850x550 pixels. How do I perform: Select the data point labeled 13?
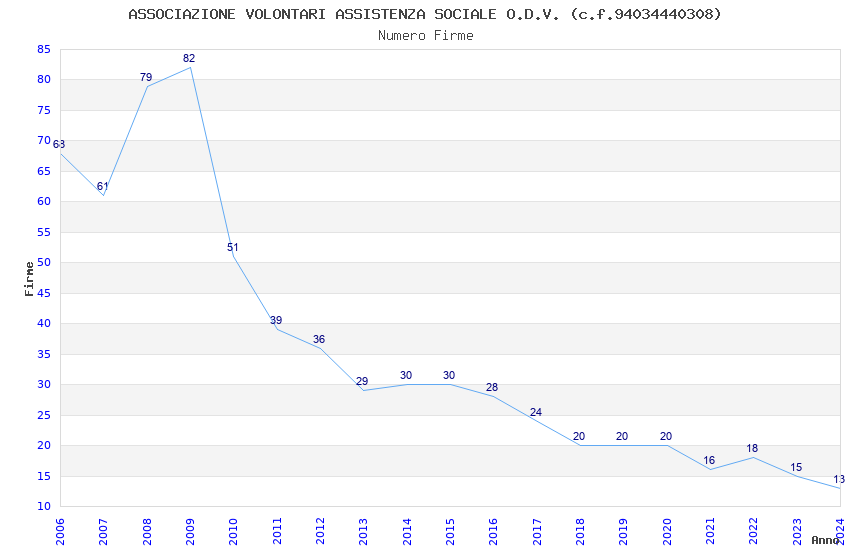click(x=839, y=479)
